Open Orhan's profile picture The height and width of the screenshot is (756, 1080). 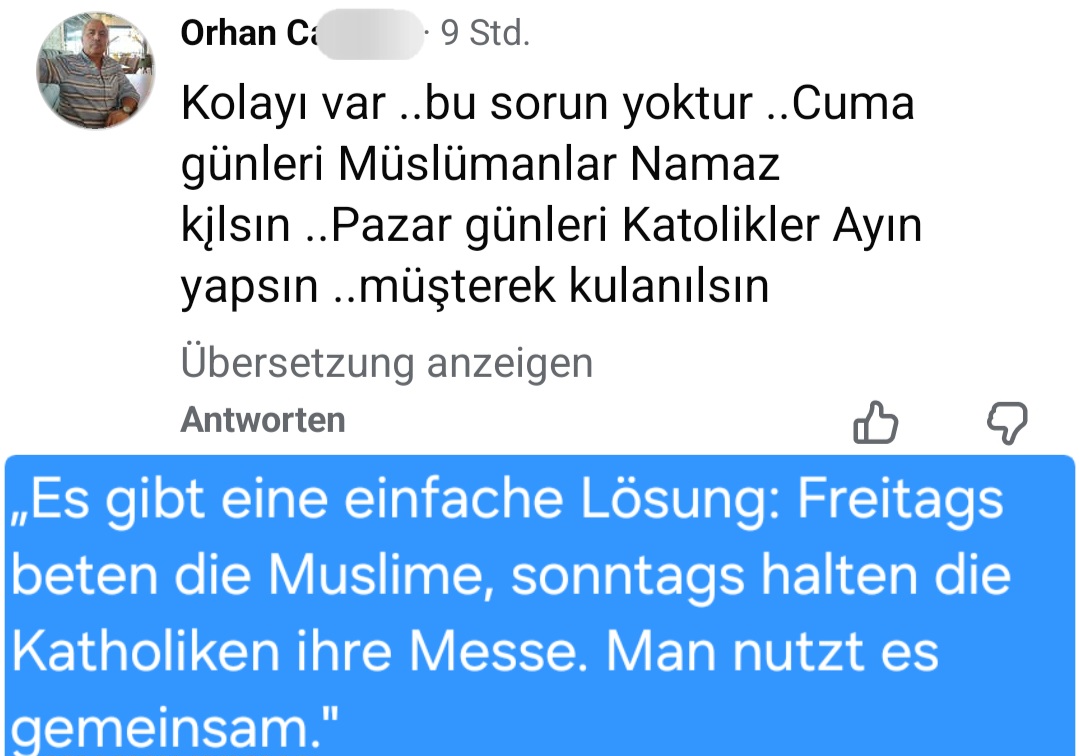[89, 71]
